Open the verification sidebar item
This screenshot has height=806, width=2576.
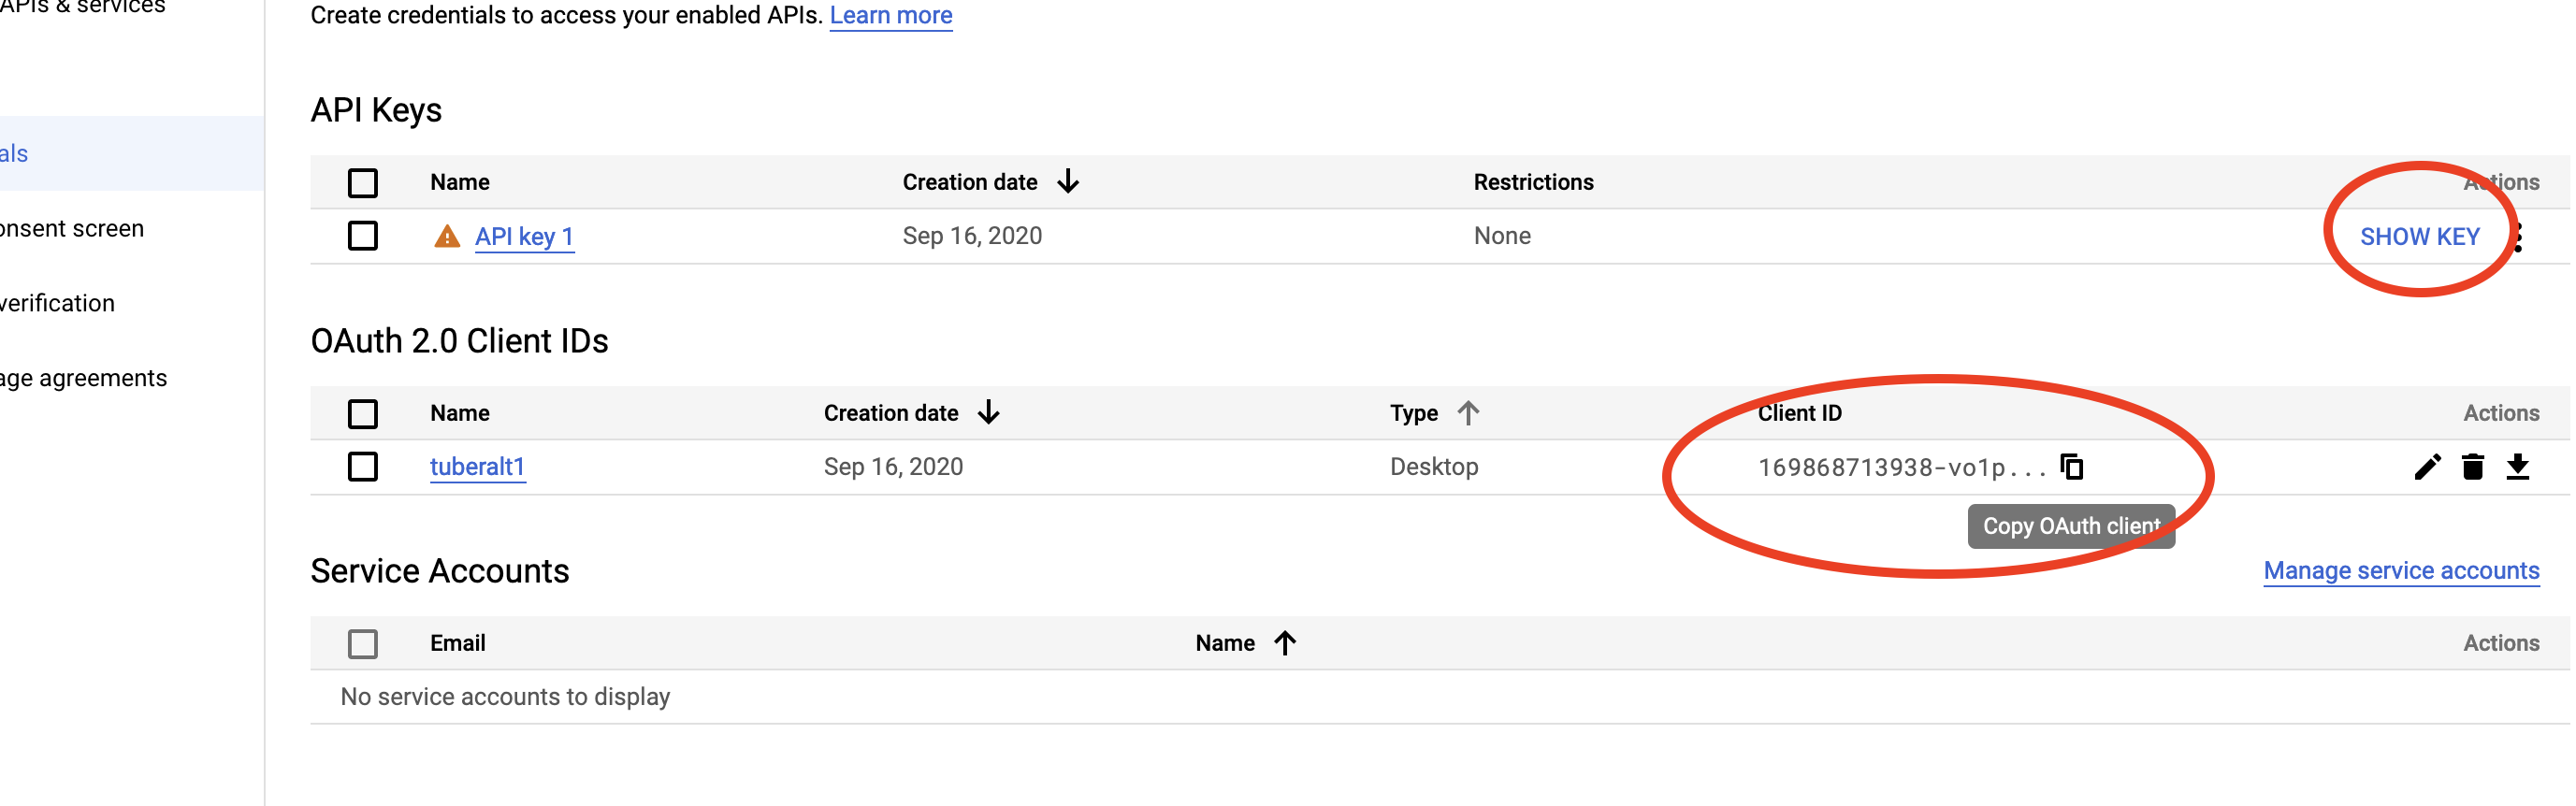click(x=57, y=303)
